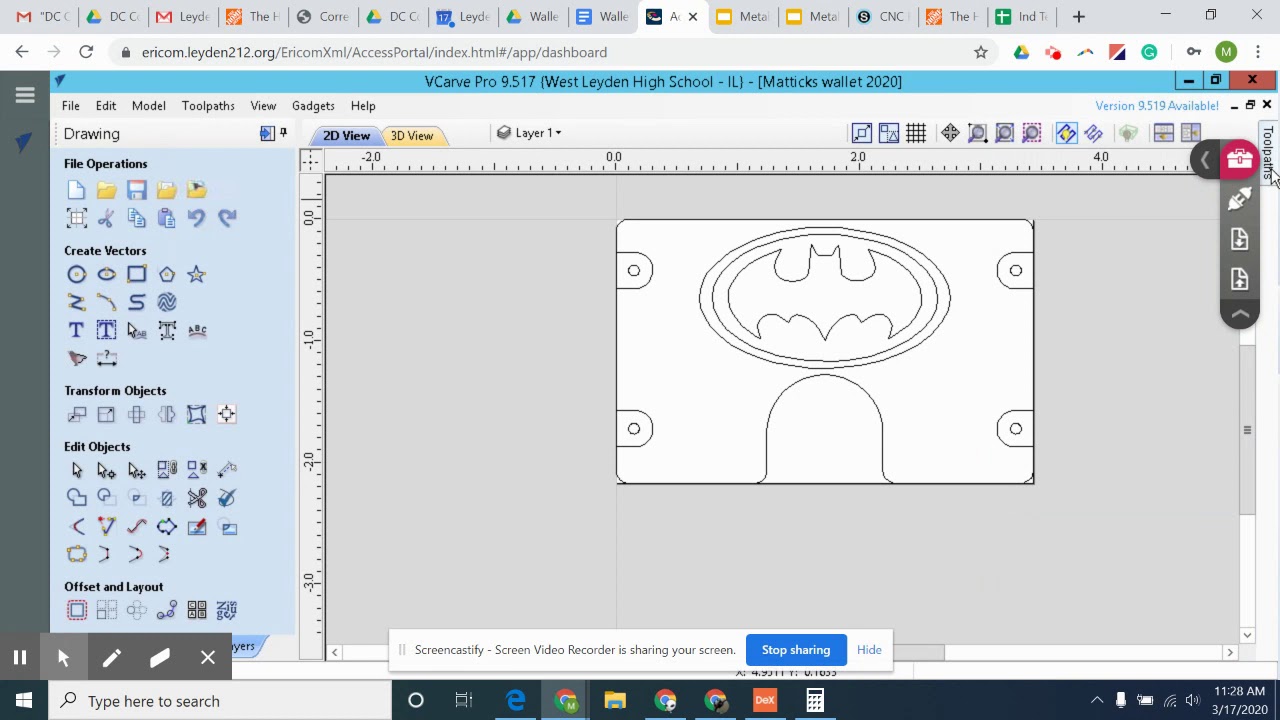
Task: Toggle the tile windows horizontally icon
Action: [1163, 133]
